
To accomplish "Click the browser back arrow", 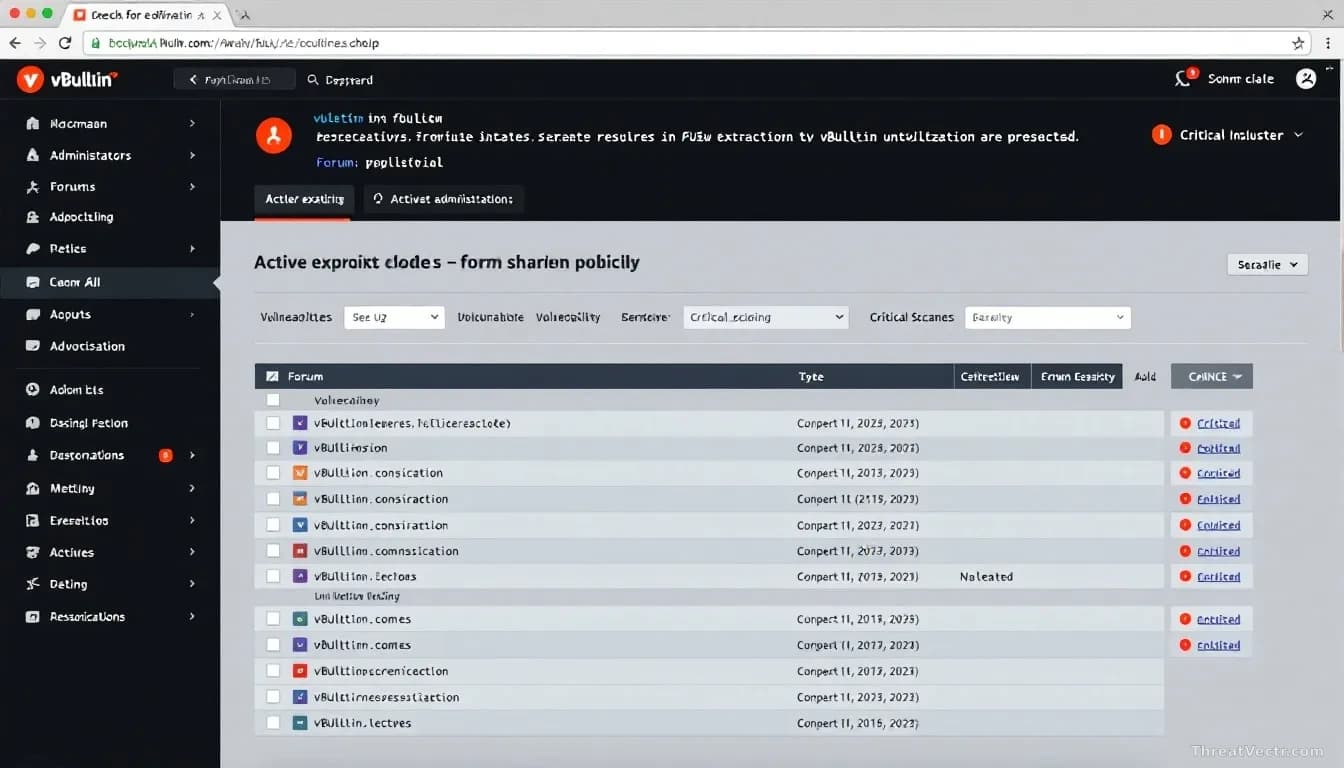I will 15,43.
